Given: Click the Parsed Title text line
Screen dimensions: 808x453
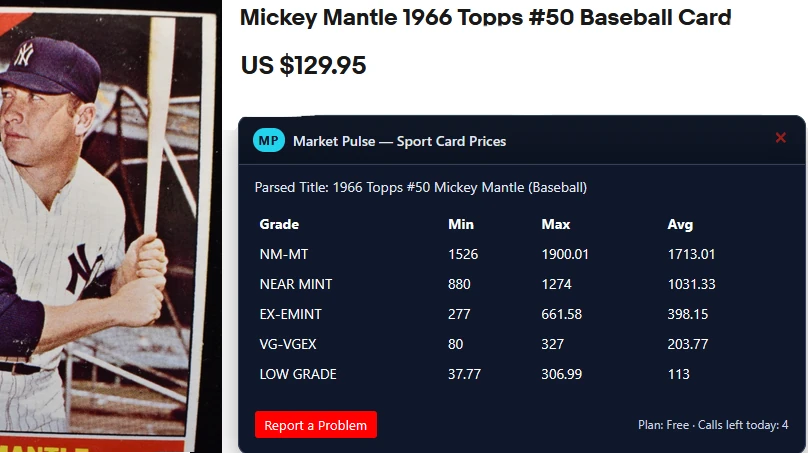Looking at the screenshot, I should tap(421, 187).
